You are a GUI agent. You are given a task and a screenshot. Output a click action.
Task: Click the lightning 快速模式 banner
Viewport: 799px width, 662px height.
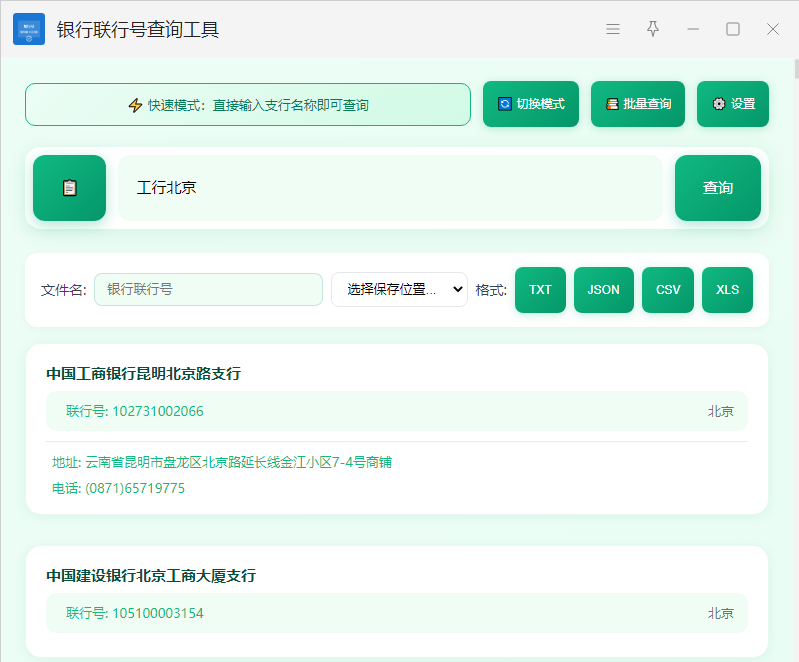click(248, 104)
